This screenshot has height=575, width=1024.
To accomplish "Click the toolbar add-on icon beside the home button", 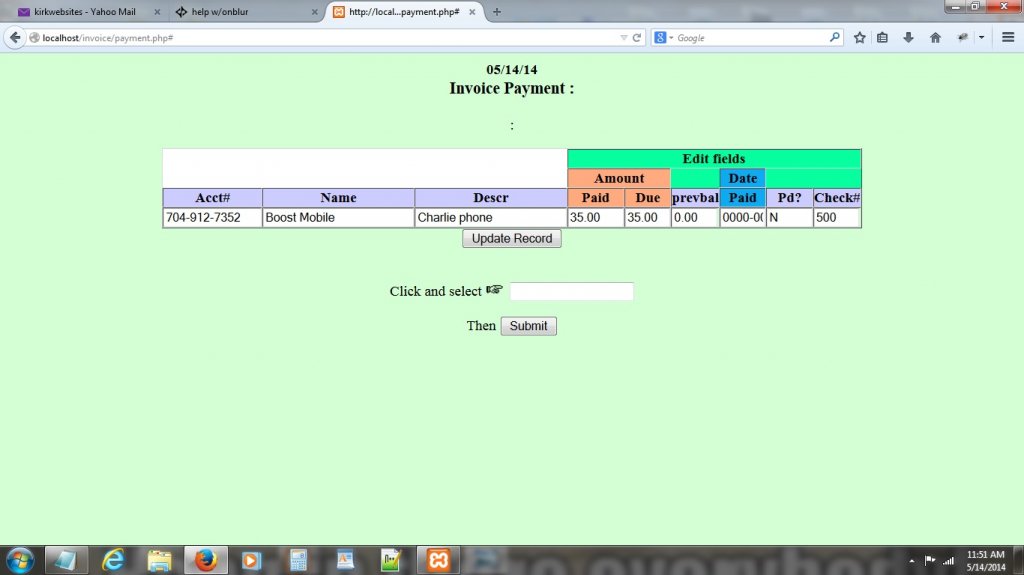I will point(963,38).
